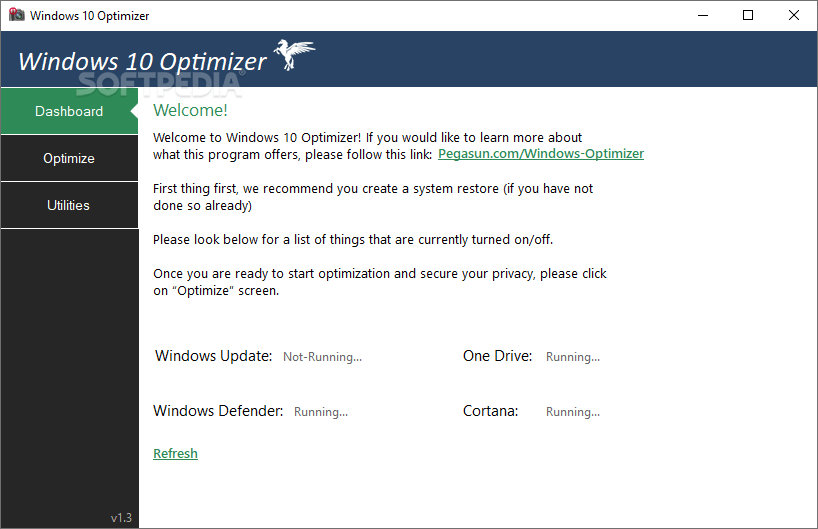
Task: Open the Dashboard tab
Action: [69, 111]
